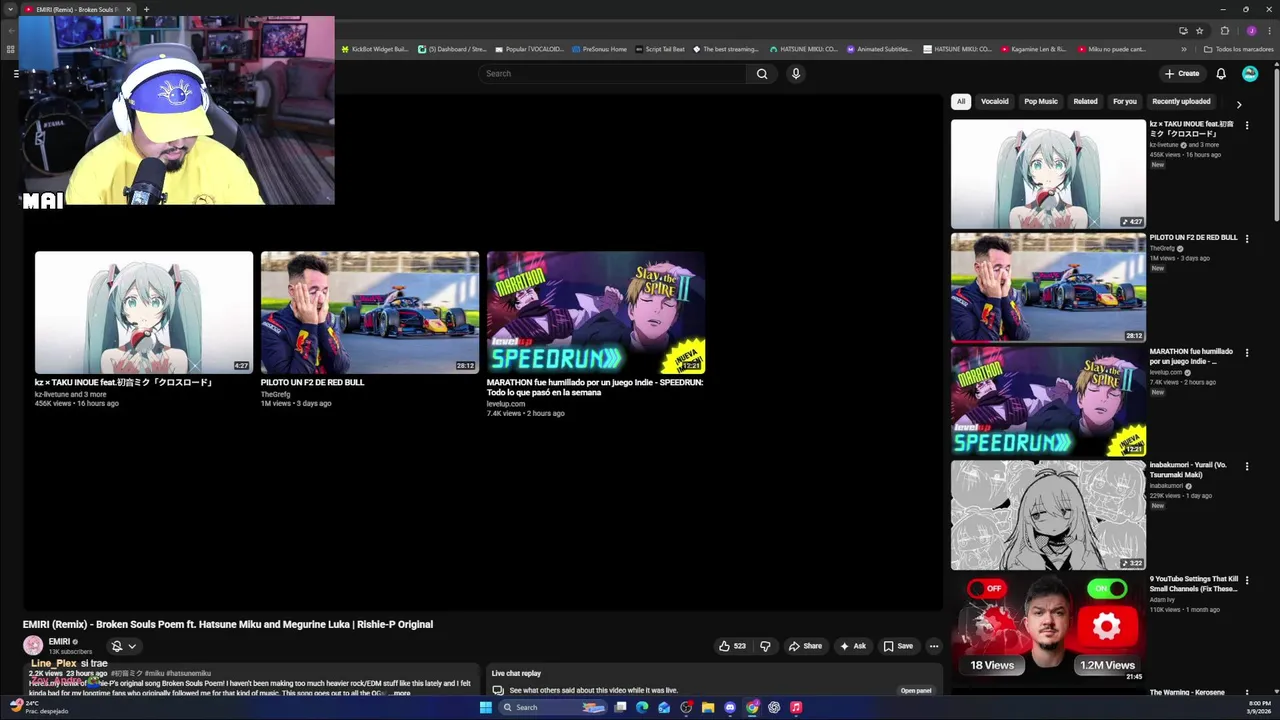This screenshot has width=1280, height=720.
Task: Open Chrome extensions puzzle icon
Action: (1225, 30)
